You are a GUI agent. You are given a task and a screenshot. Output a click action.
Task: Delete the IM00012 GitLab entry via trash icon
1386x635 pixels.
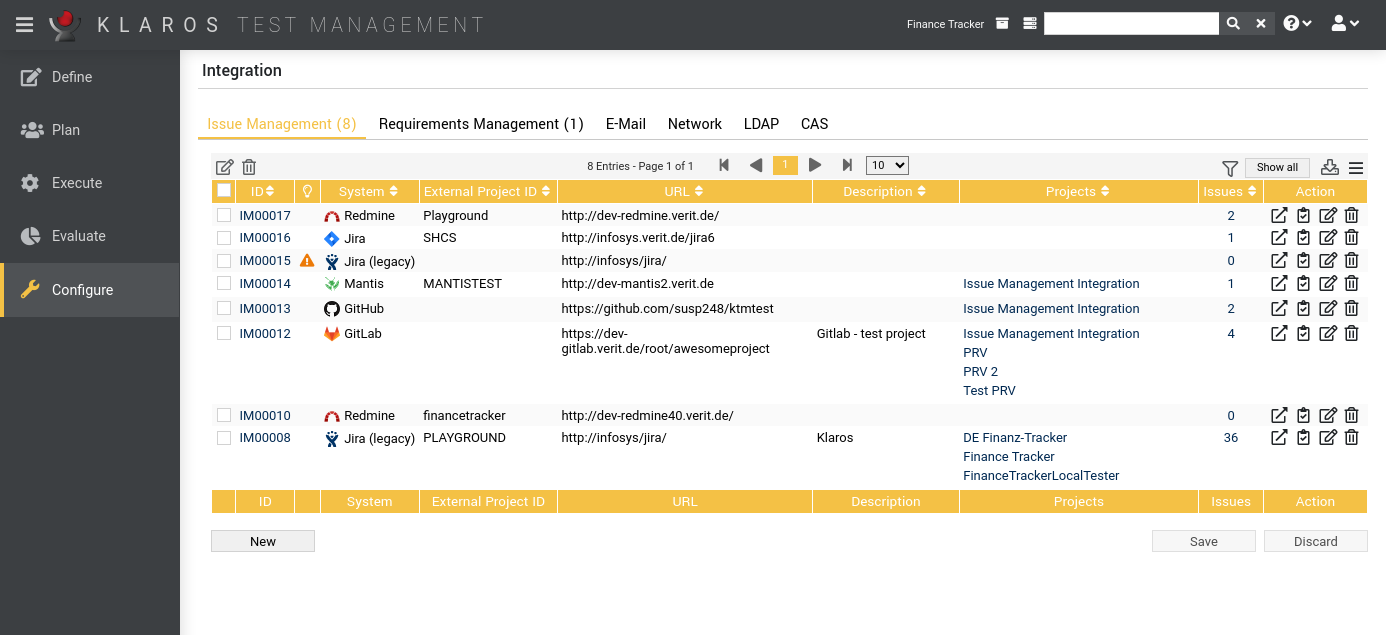coord(1351,333)
